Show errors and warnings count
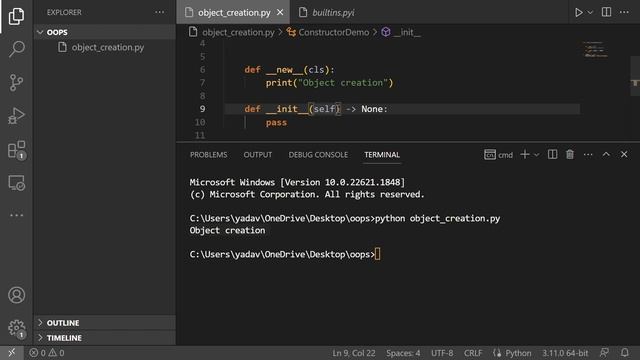The width and height of the screenshot is (640, 360). coord(47,353)
